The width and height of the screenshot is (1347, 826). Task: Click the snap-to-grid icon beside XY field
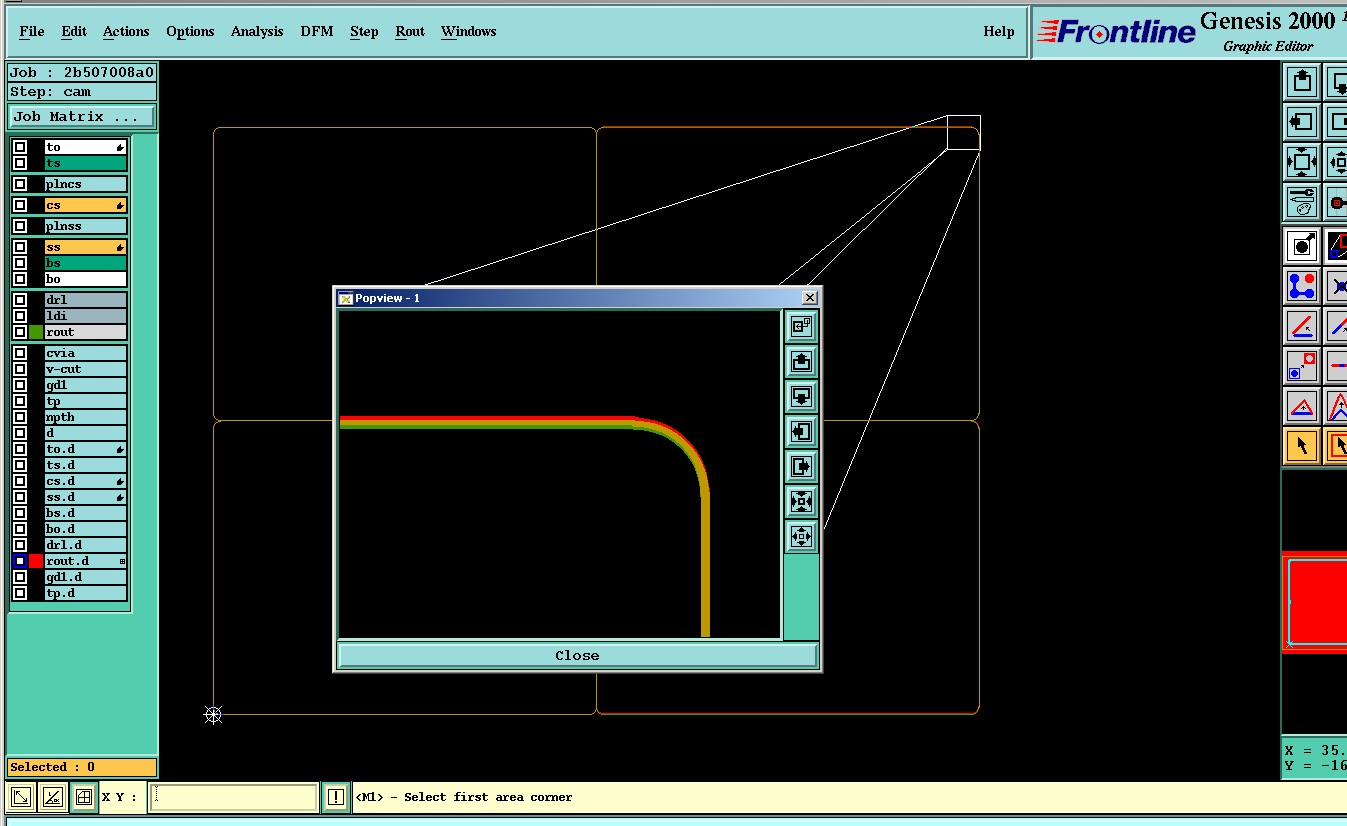[x=84, y=797]
